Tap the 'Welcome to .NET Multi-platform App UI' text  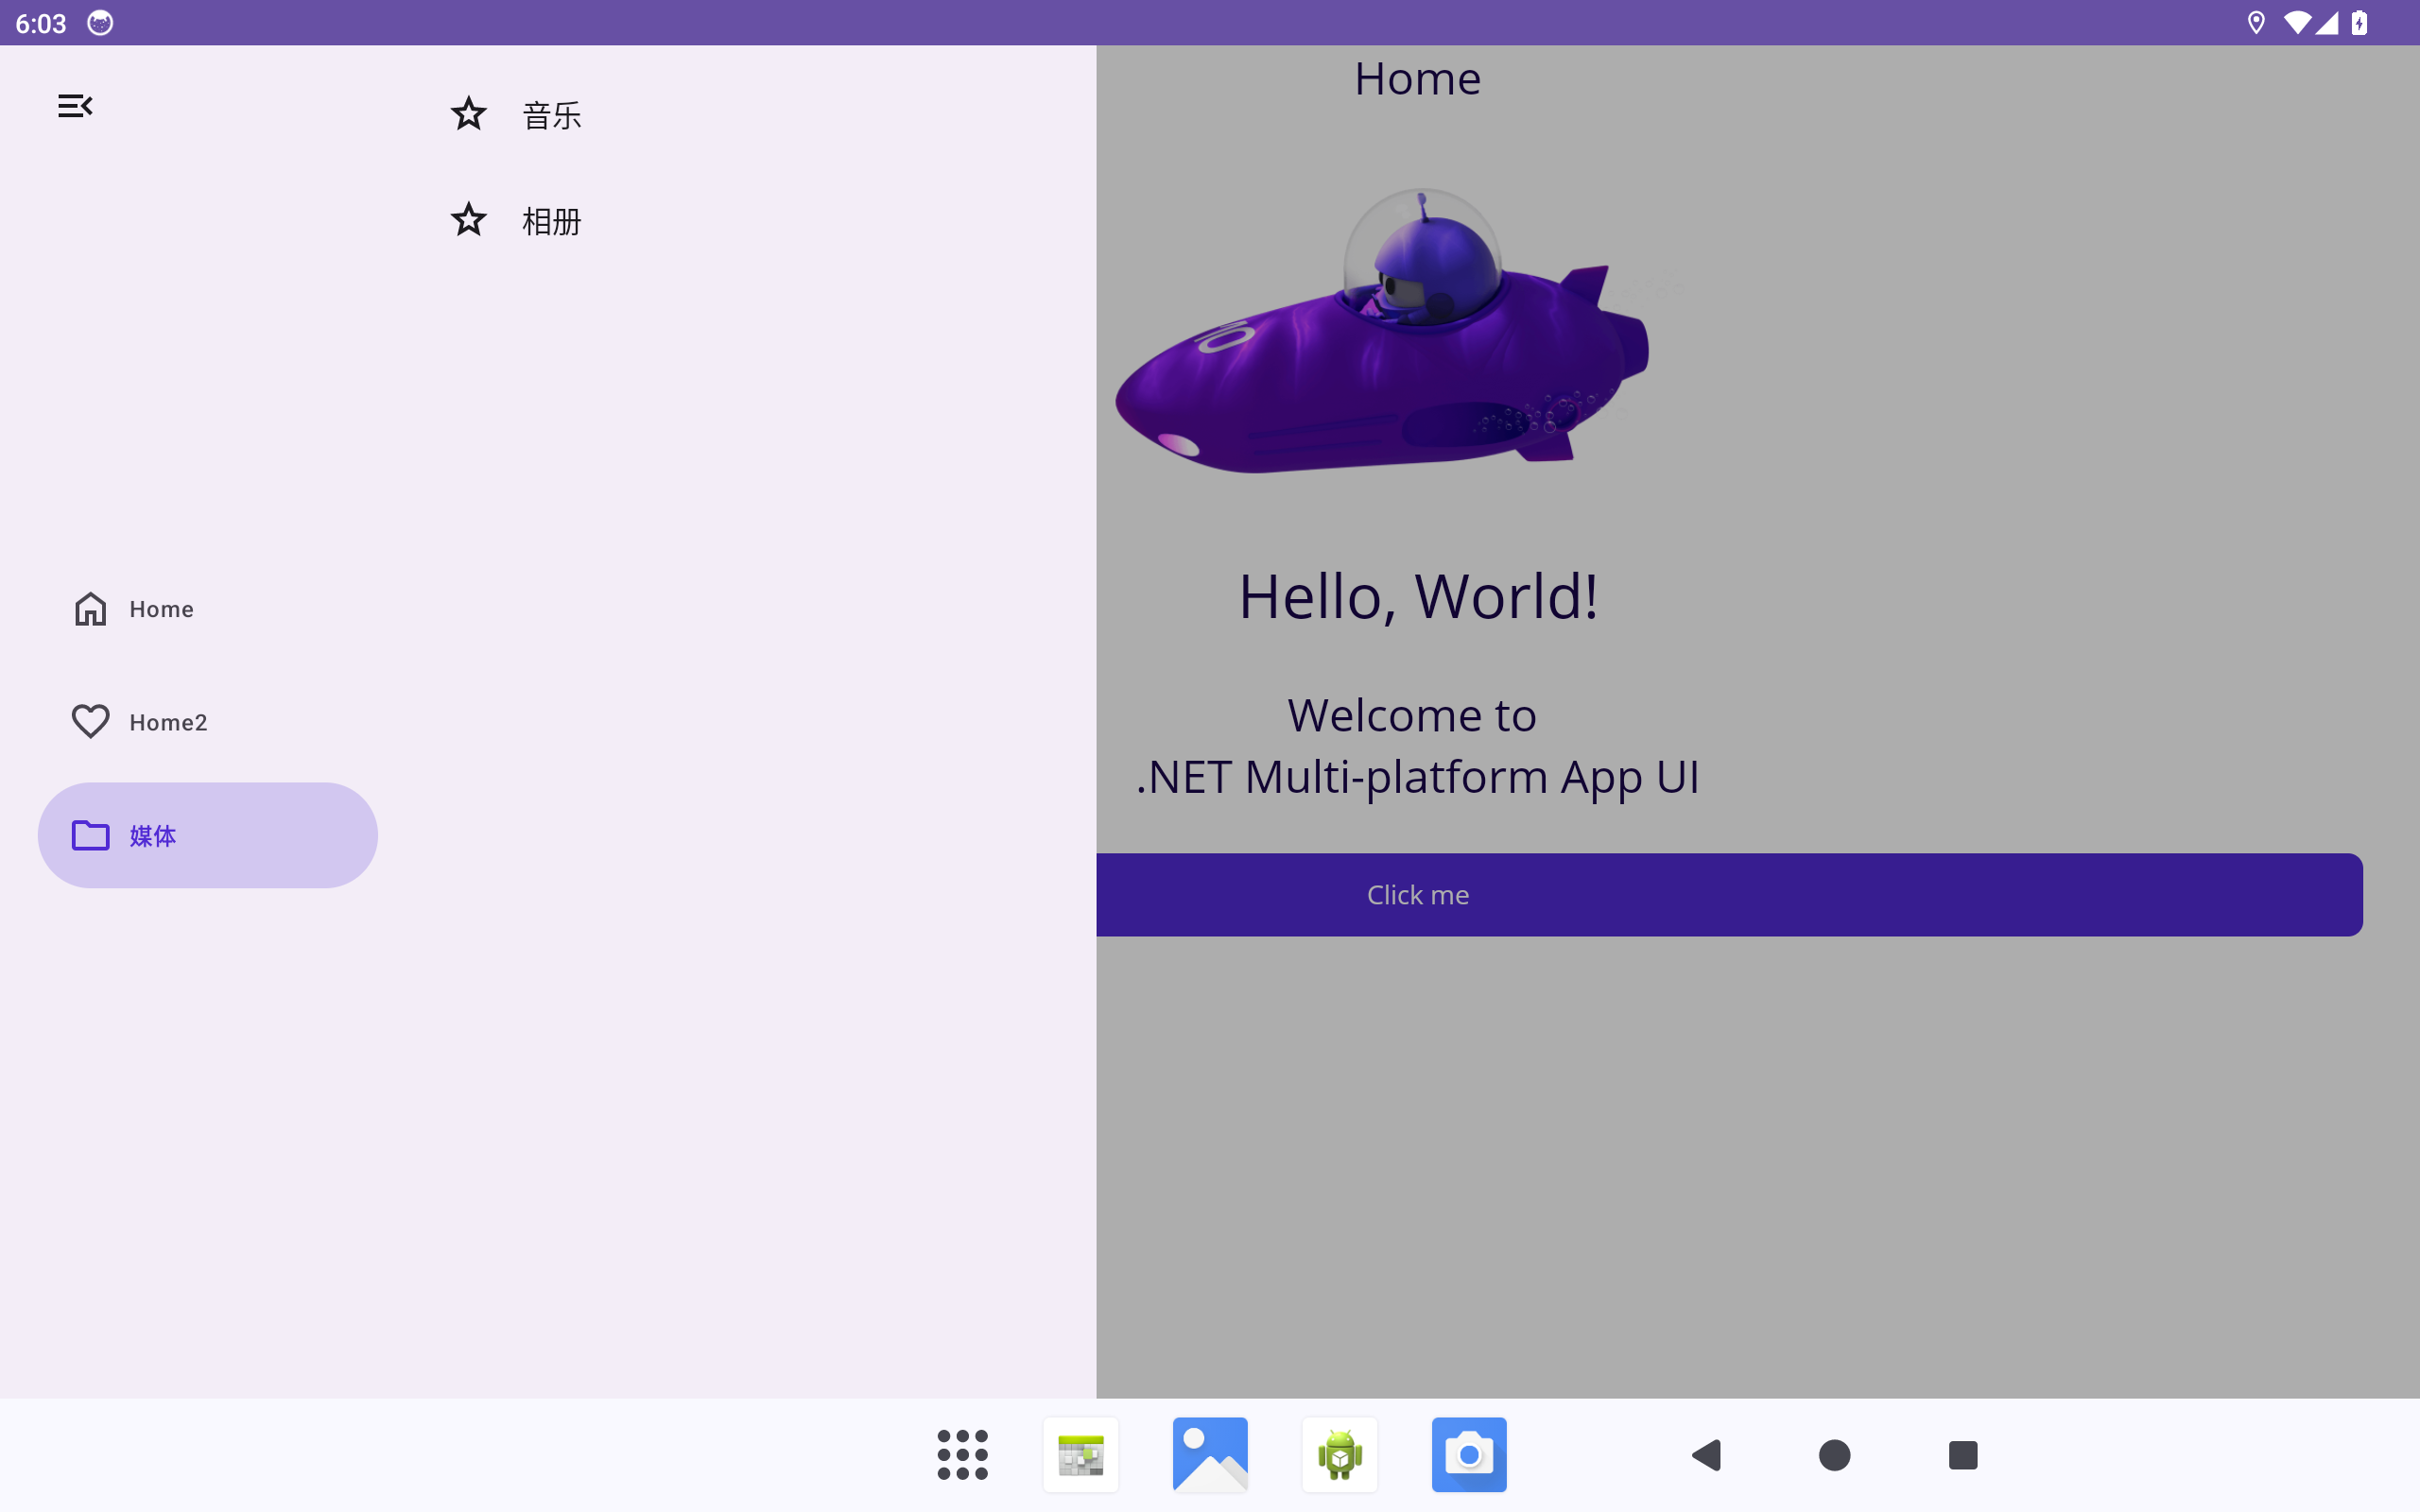click(x=1418, y=746)
